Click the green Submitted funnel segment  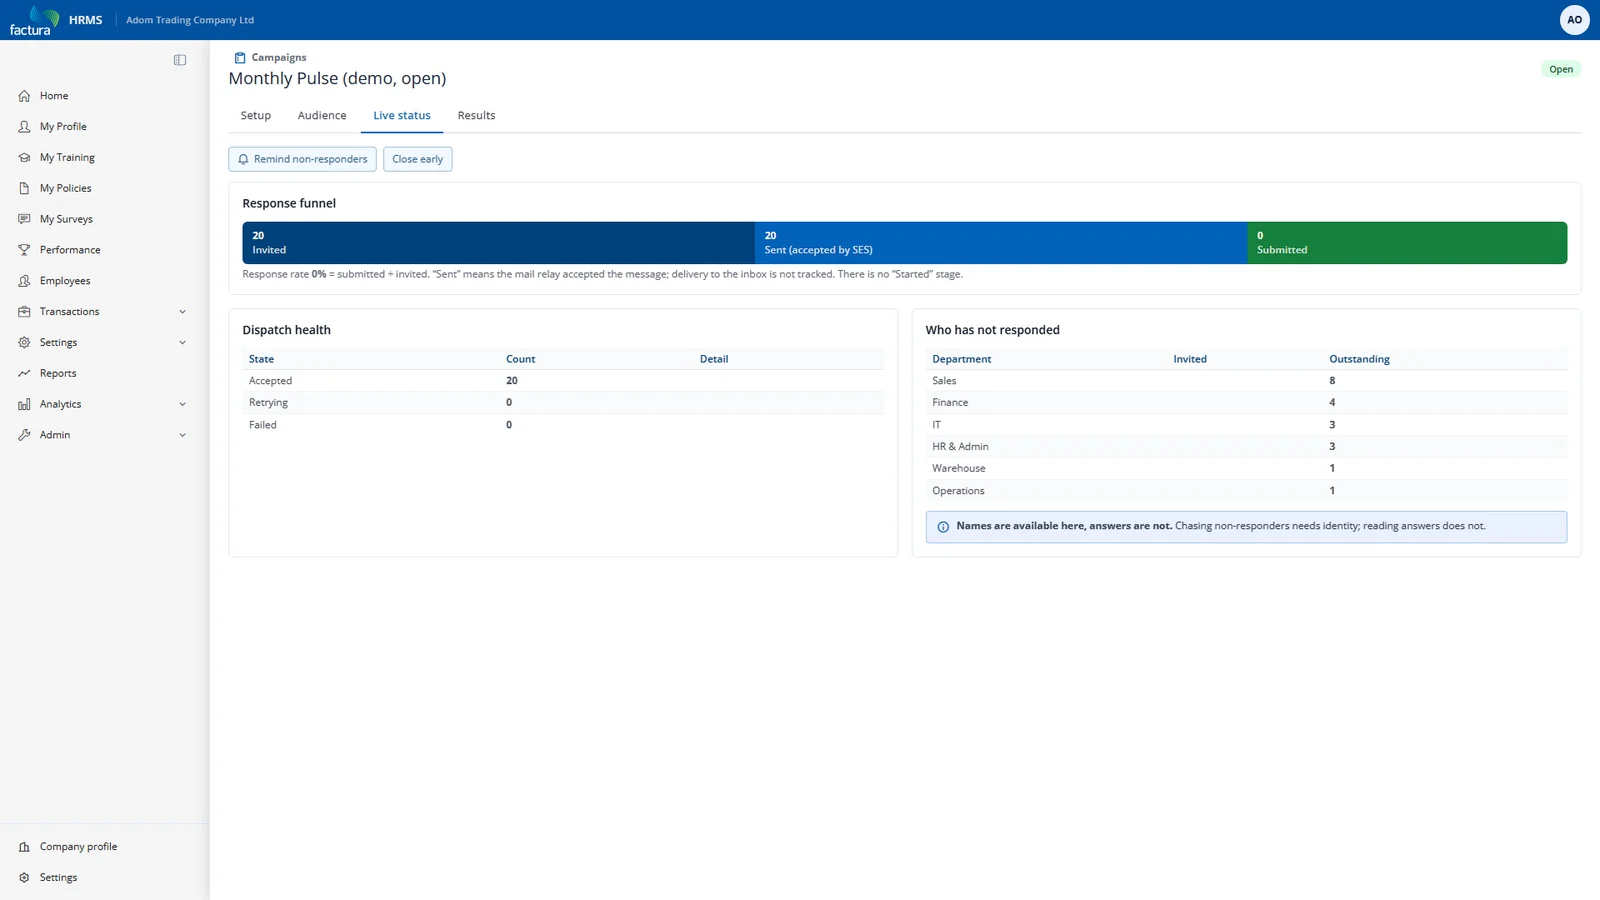coord(1407,243)
